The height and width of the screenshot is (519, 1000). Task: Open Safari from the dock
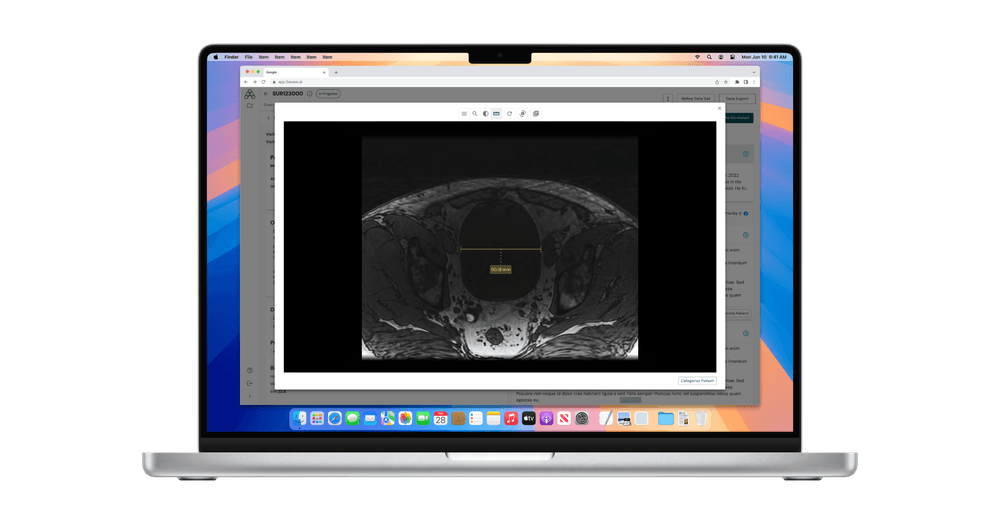(x=335, y=418)
